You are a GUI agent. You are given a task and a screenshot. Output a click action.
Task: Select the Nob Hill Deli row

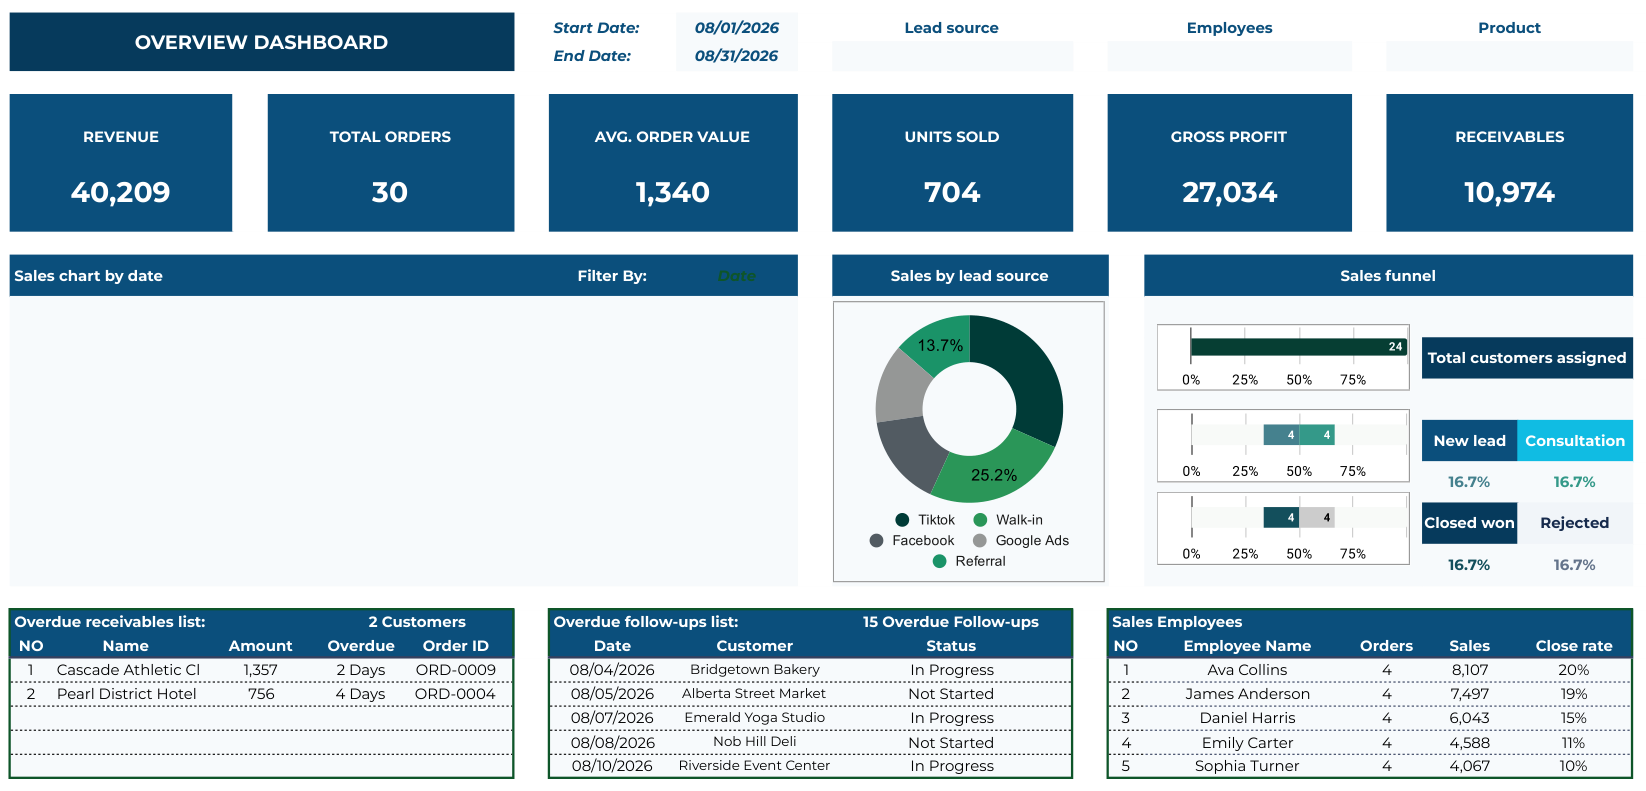pos(810,742)
